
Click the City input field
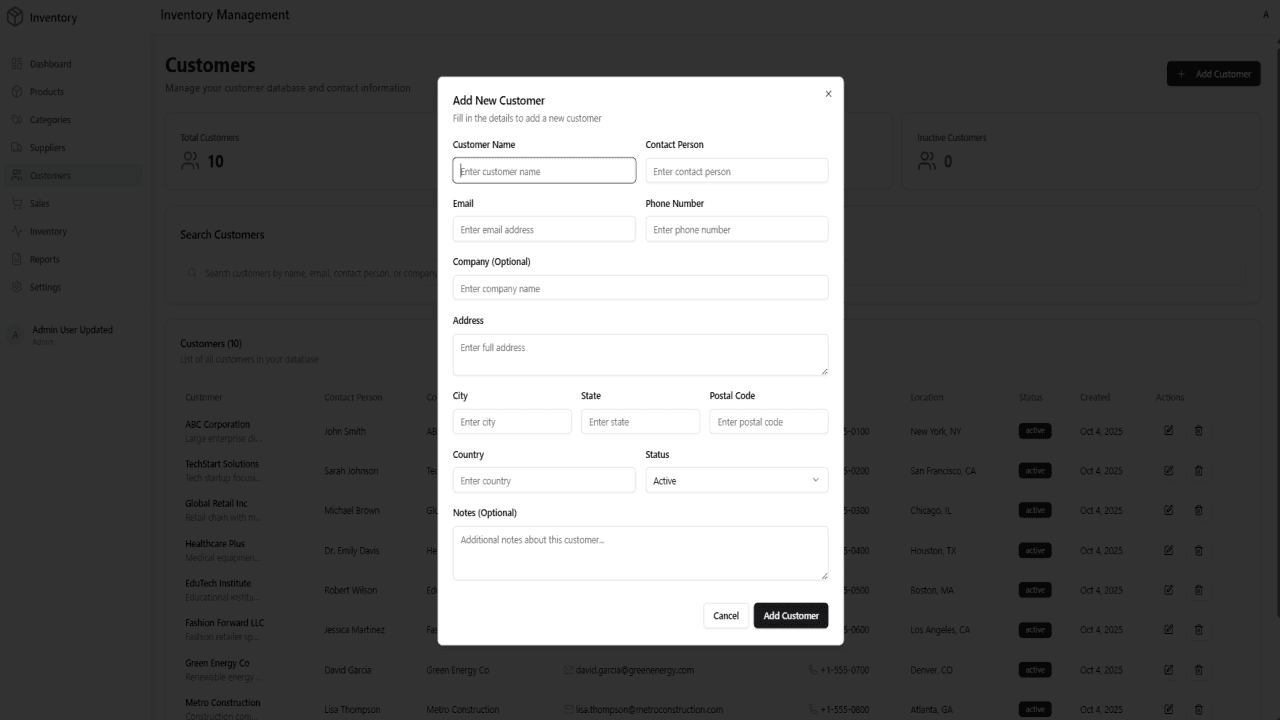point(512,422)
